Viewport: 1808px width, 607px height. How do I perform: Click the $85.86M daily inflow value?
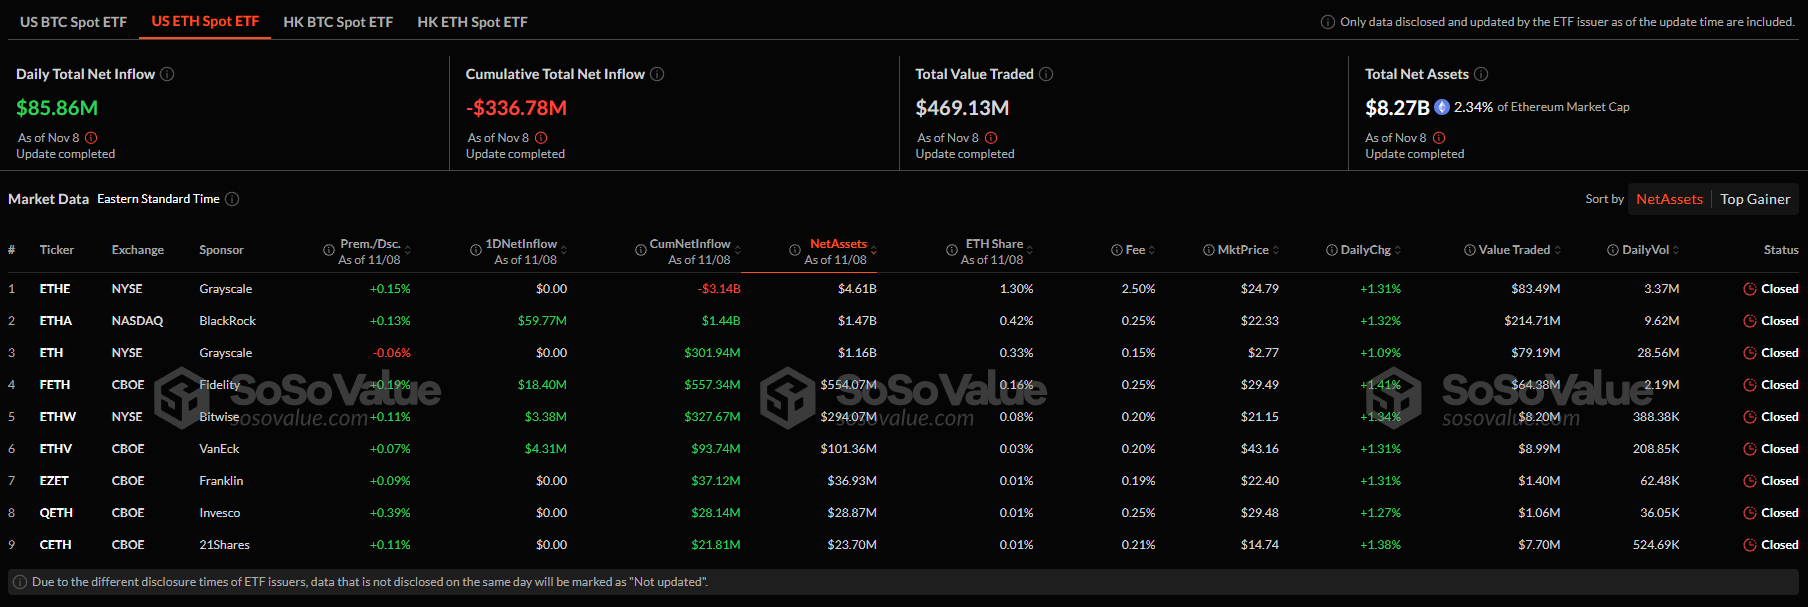point(57,108)
